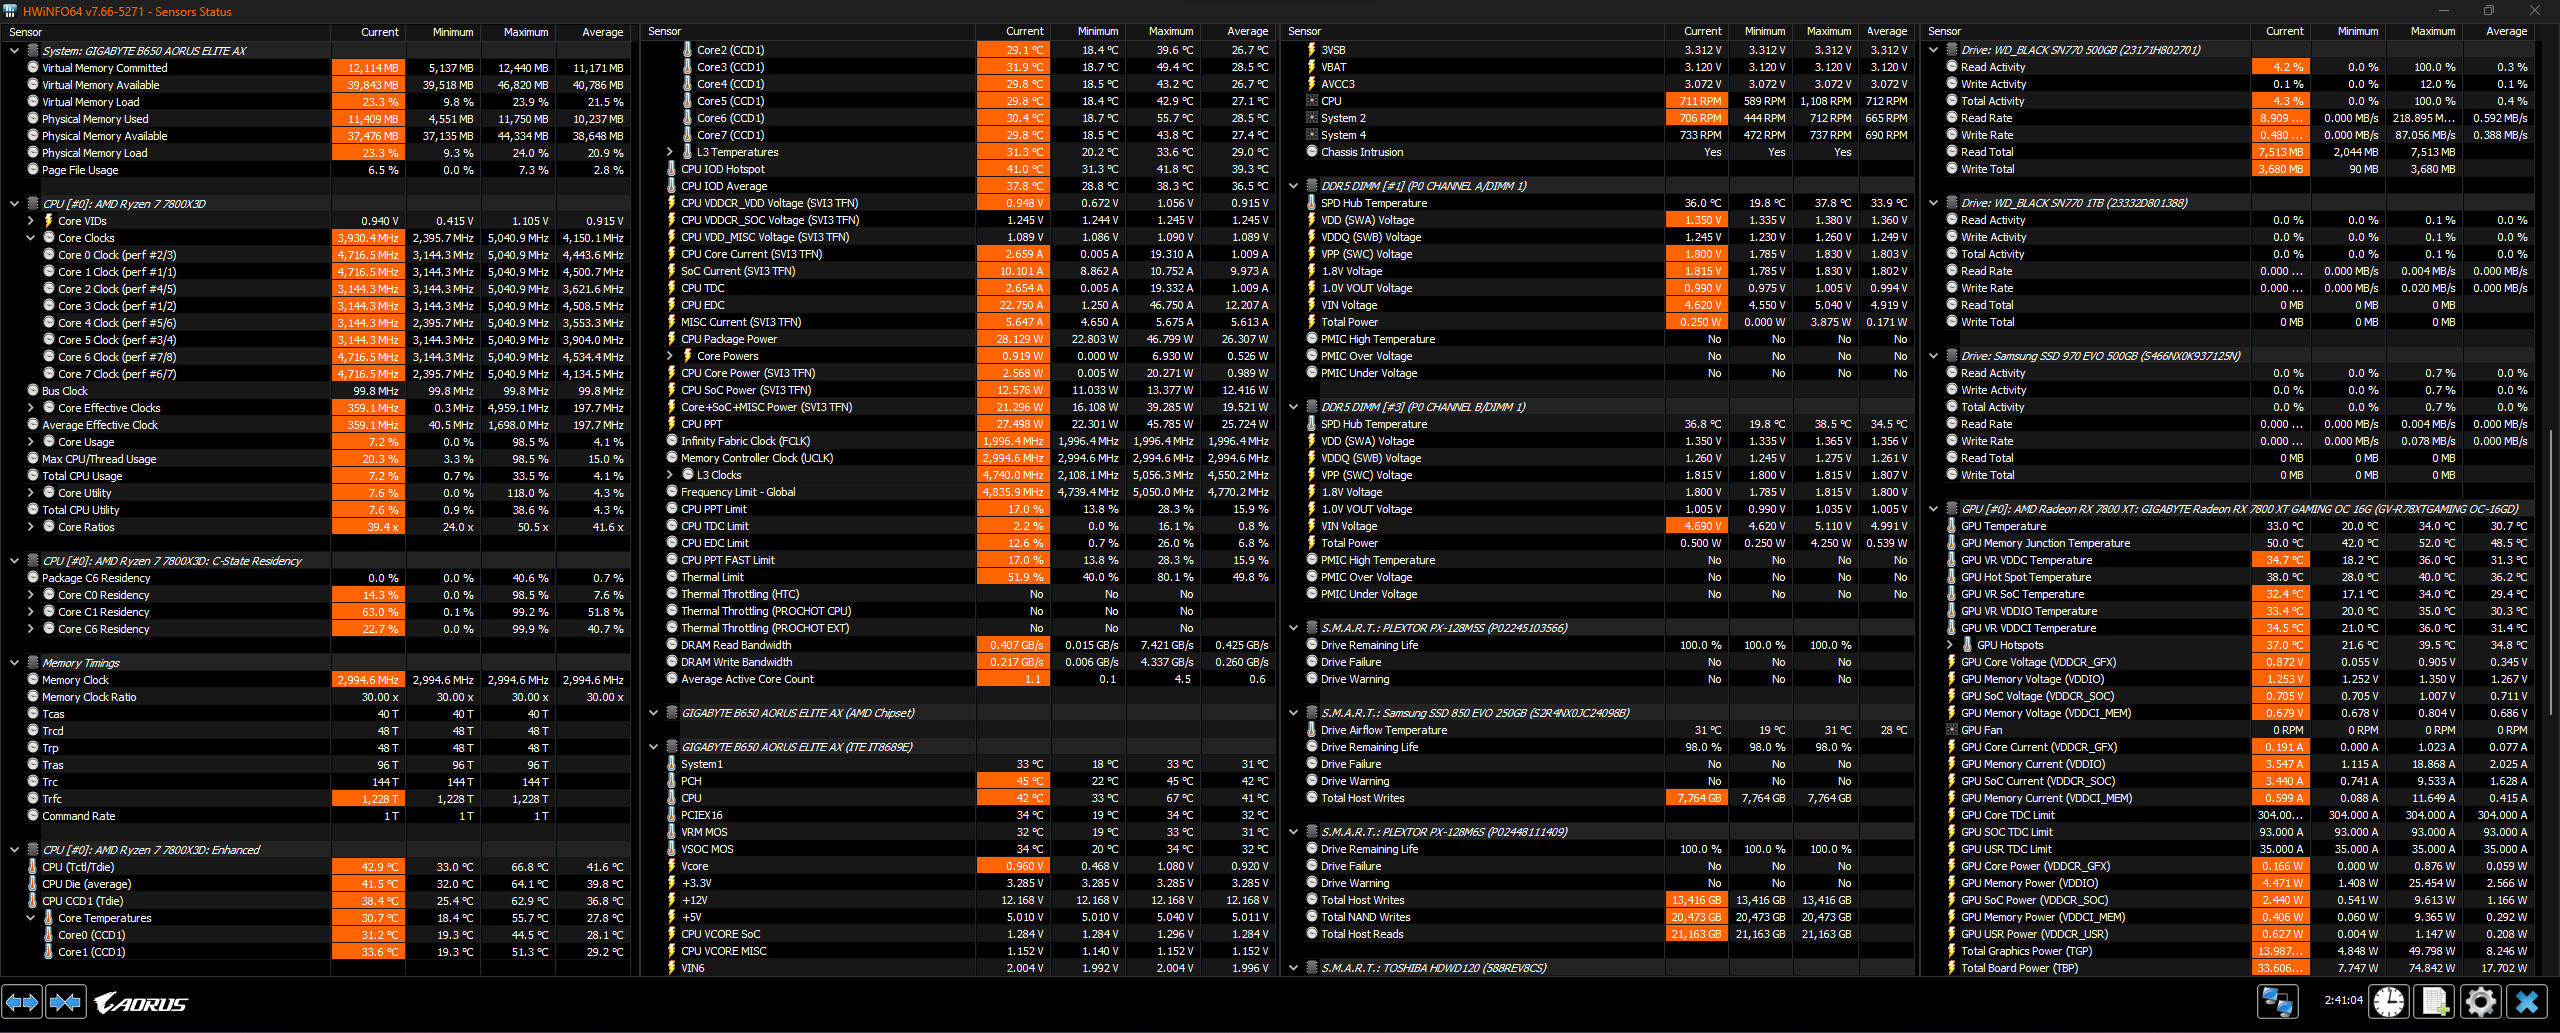
Task: Click the circle icon beside Chassis Intrusion
Action: (1312, 152)
